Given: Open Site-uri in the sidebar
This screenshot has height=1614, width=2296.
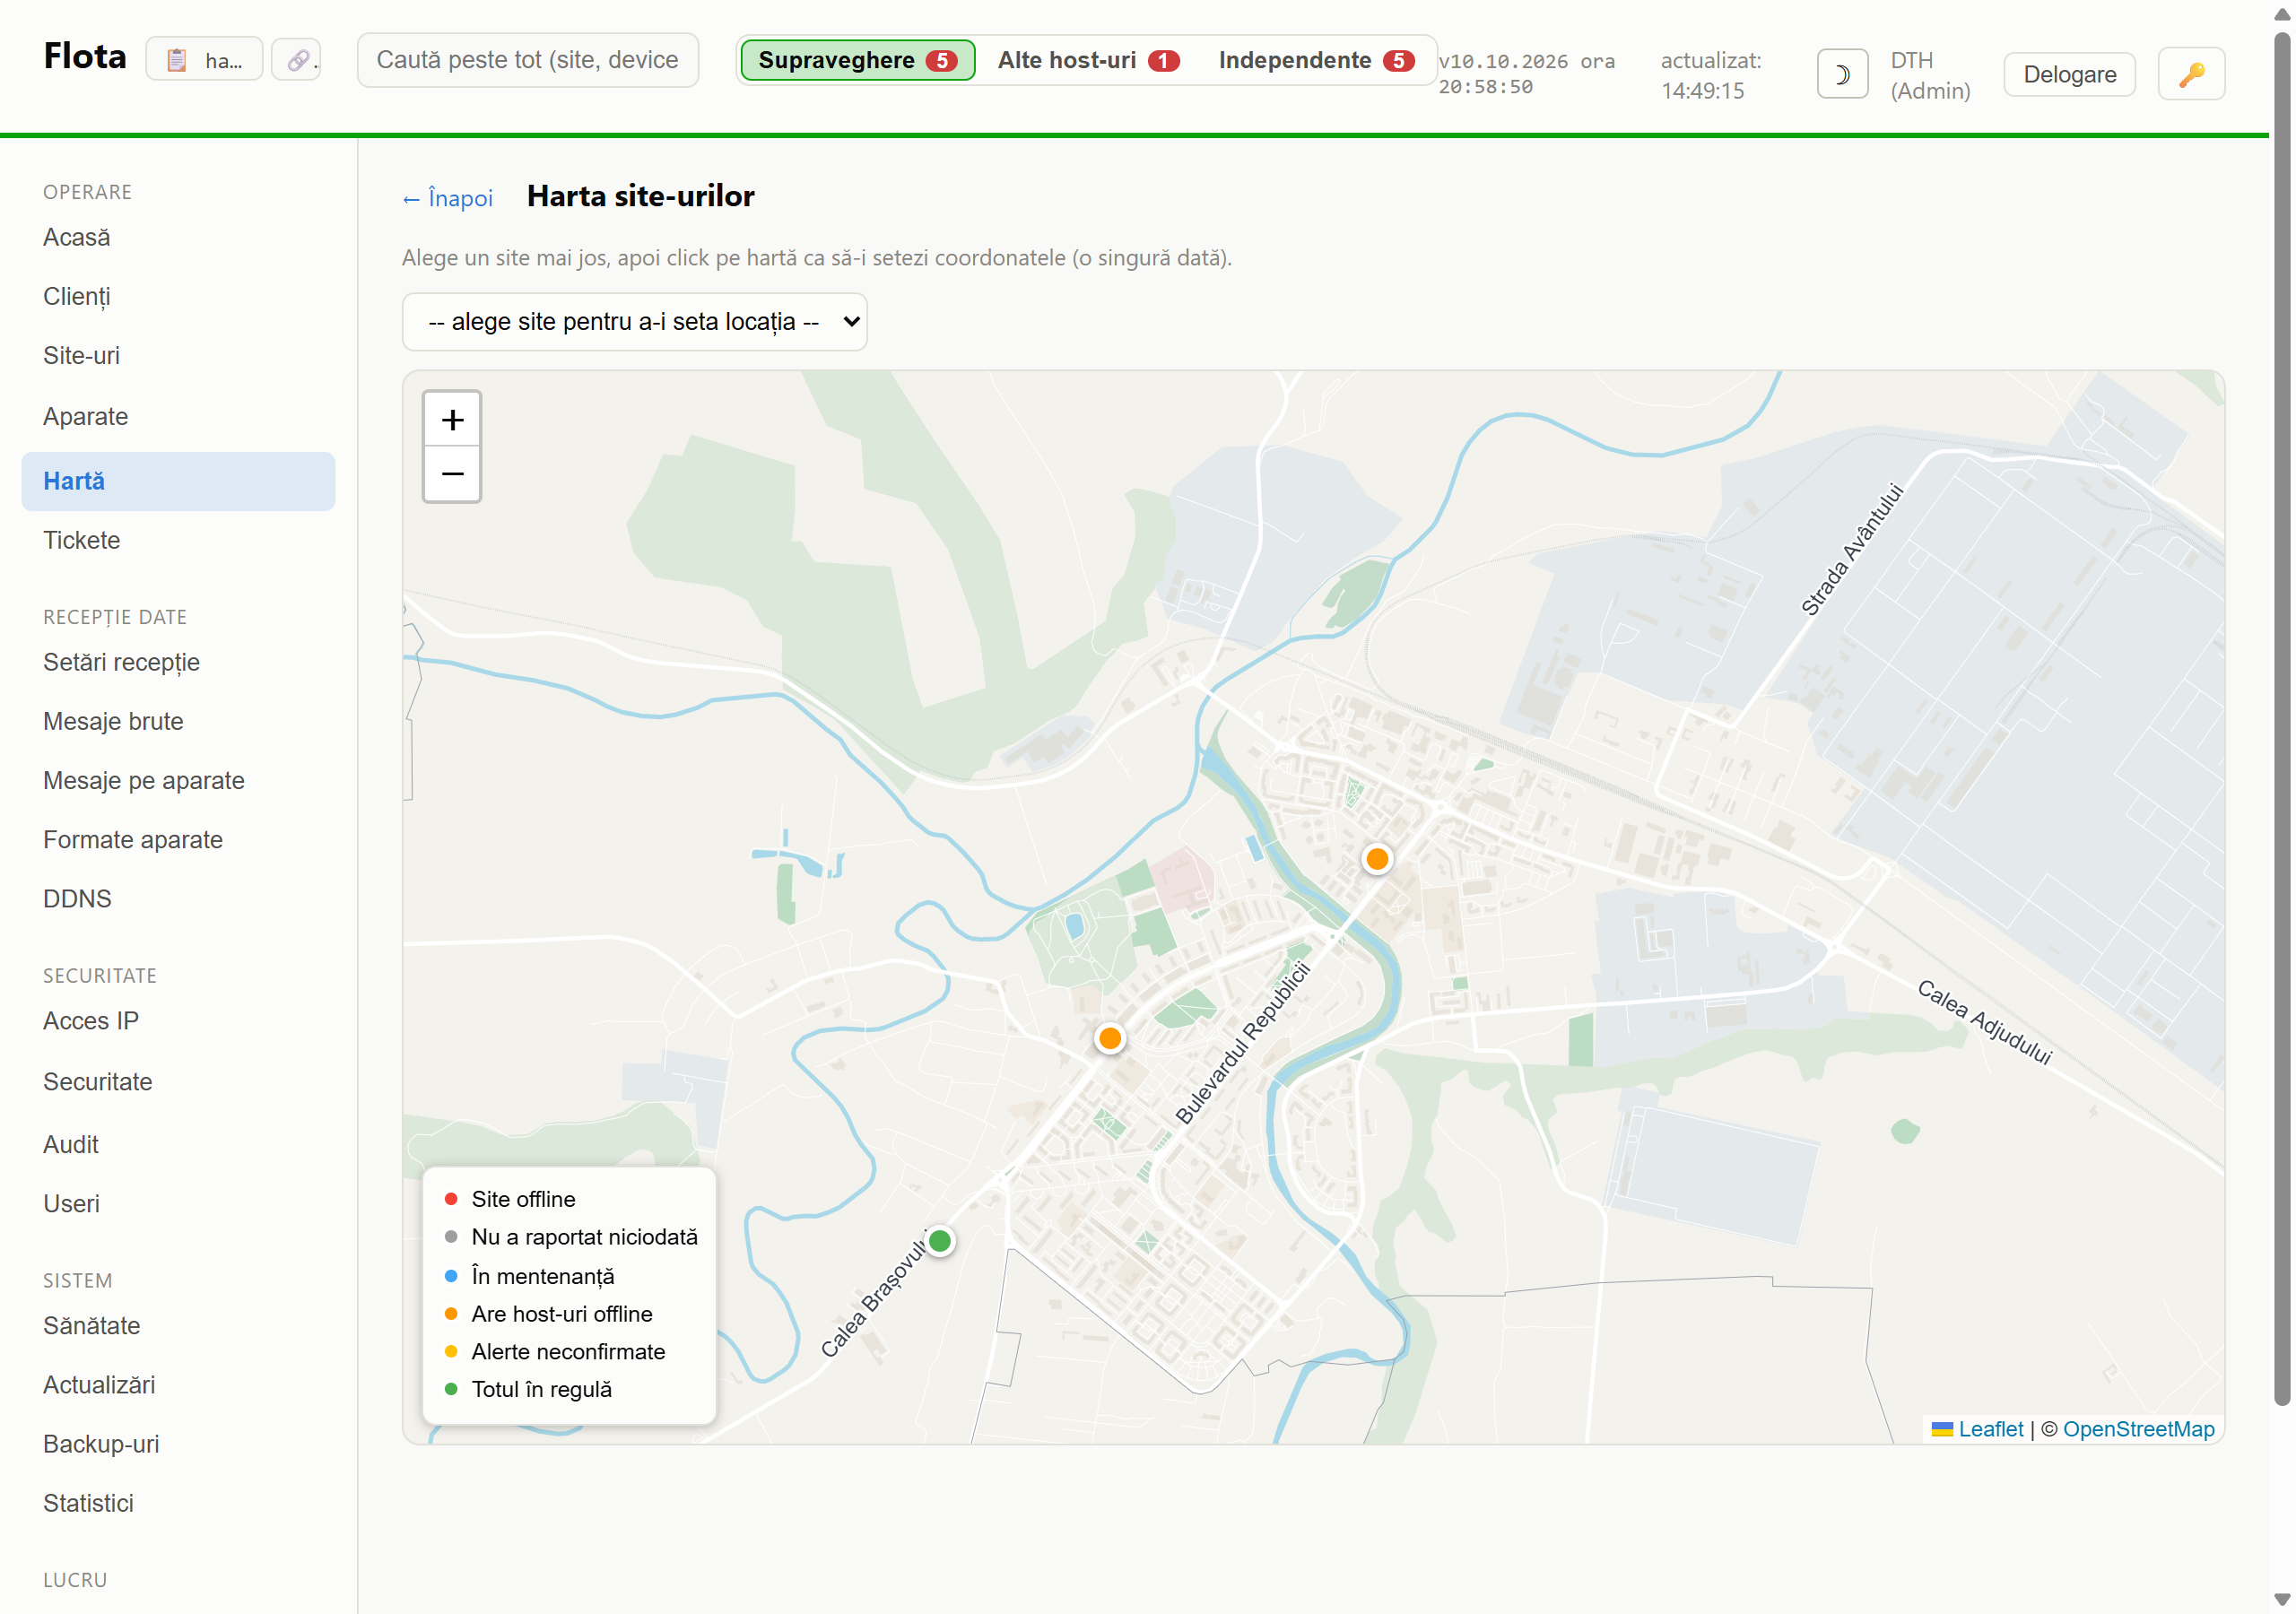Looking at the screenshot, I should (178, 356).
